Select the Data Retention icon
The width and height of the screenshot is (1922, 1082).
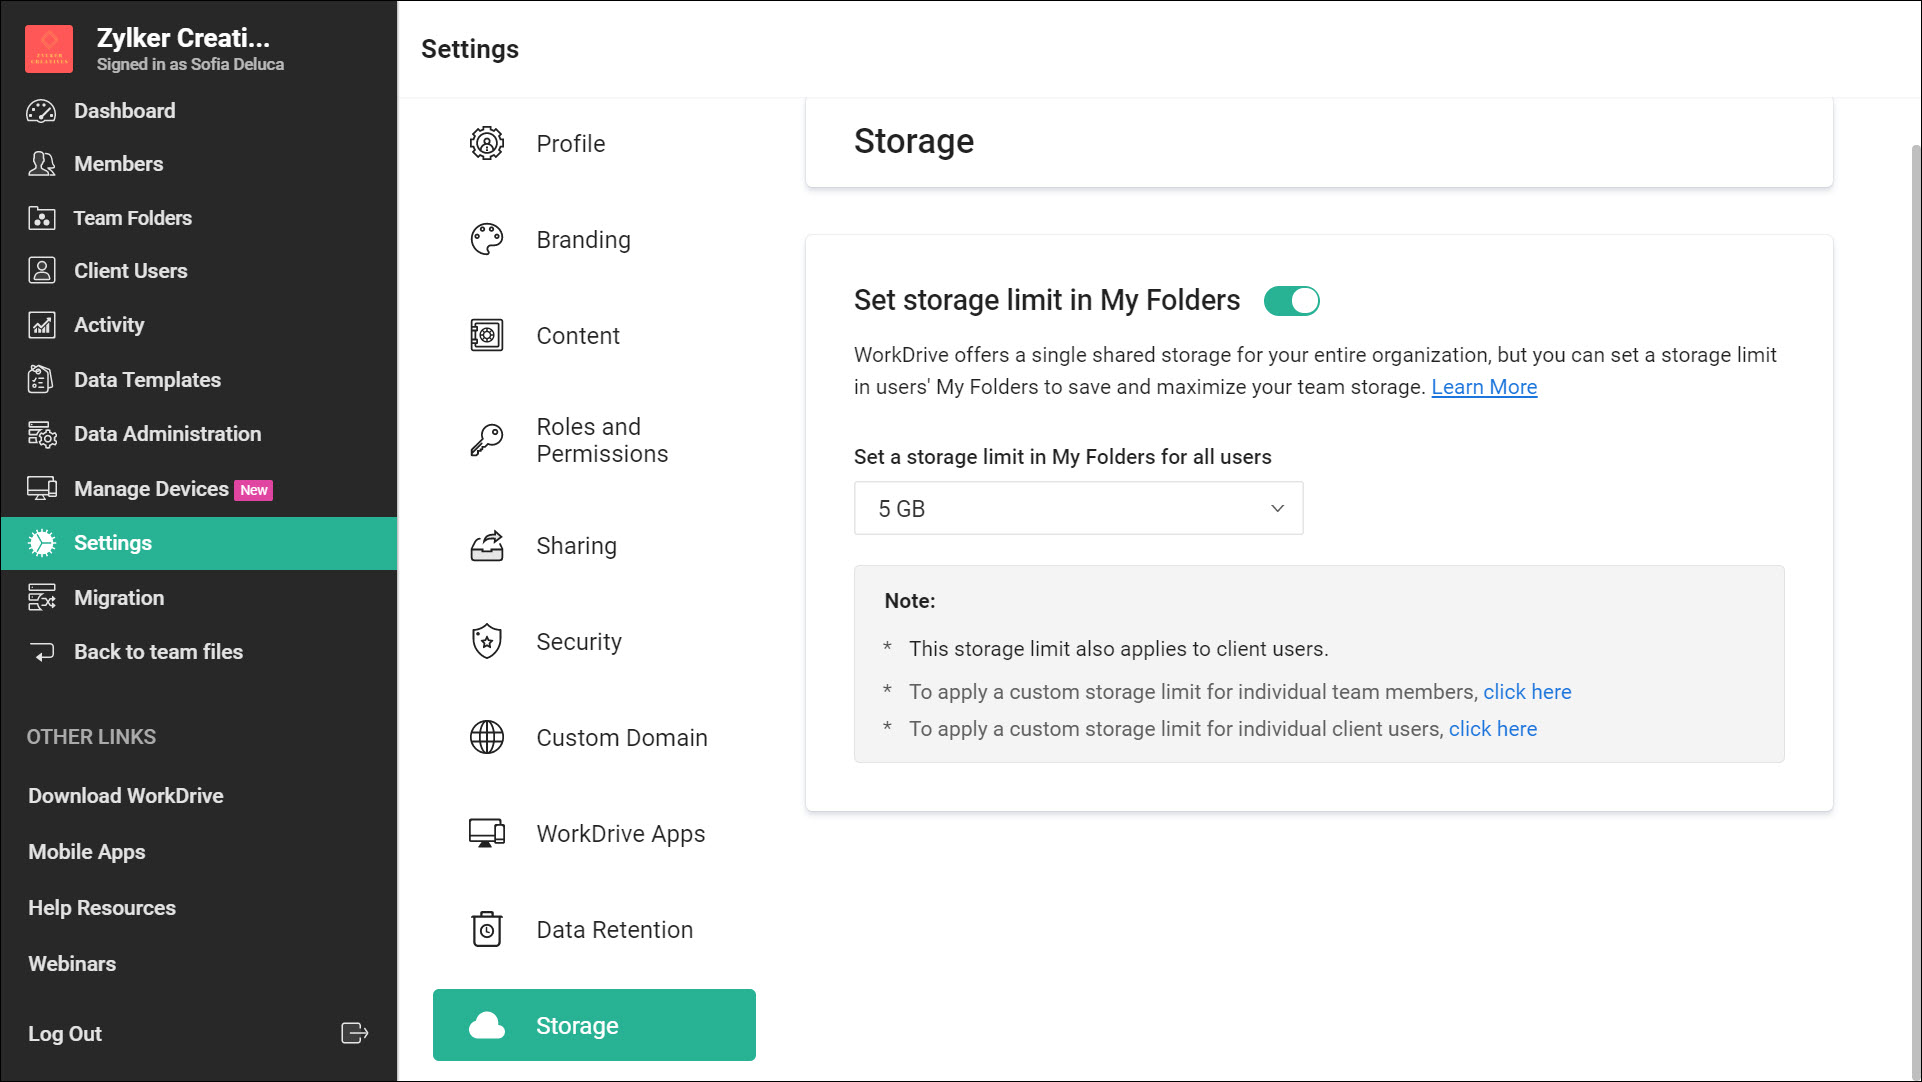(486, 929)
